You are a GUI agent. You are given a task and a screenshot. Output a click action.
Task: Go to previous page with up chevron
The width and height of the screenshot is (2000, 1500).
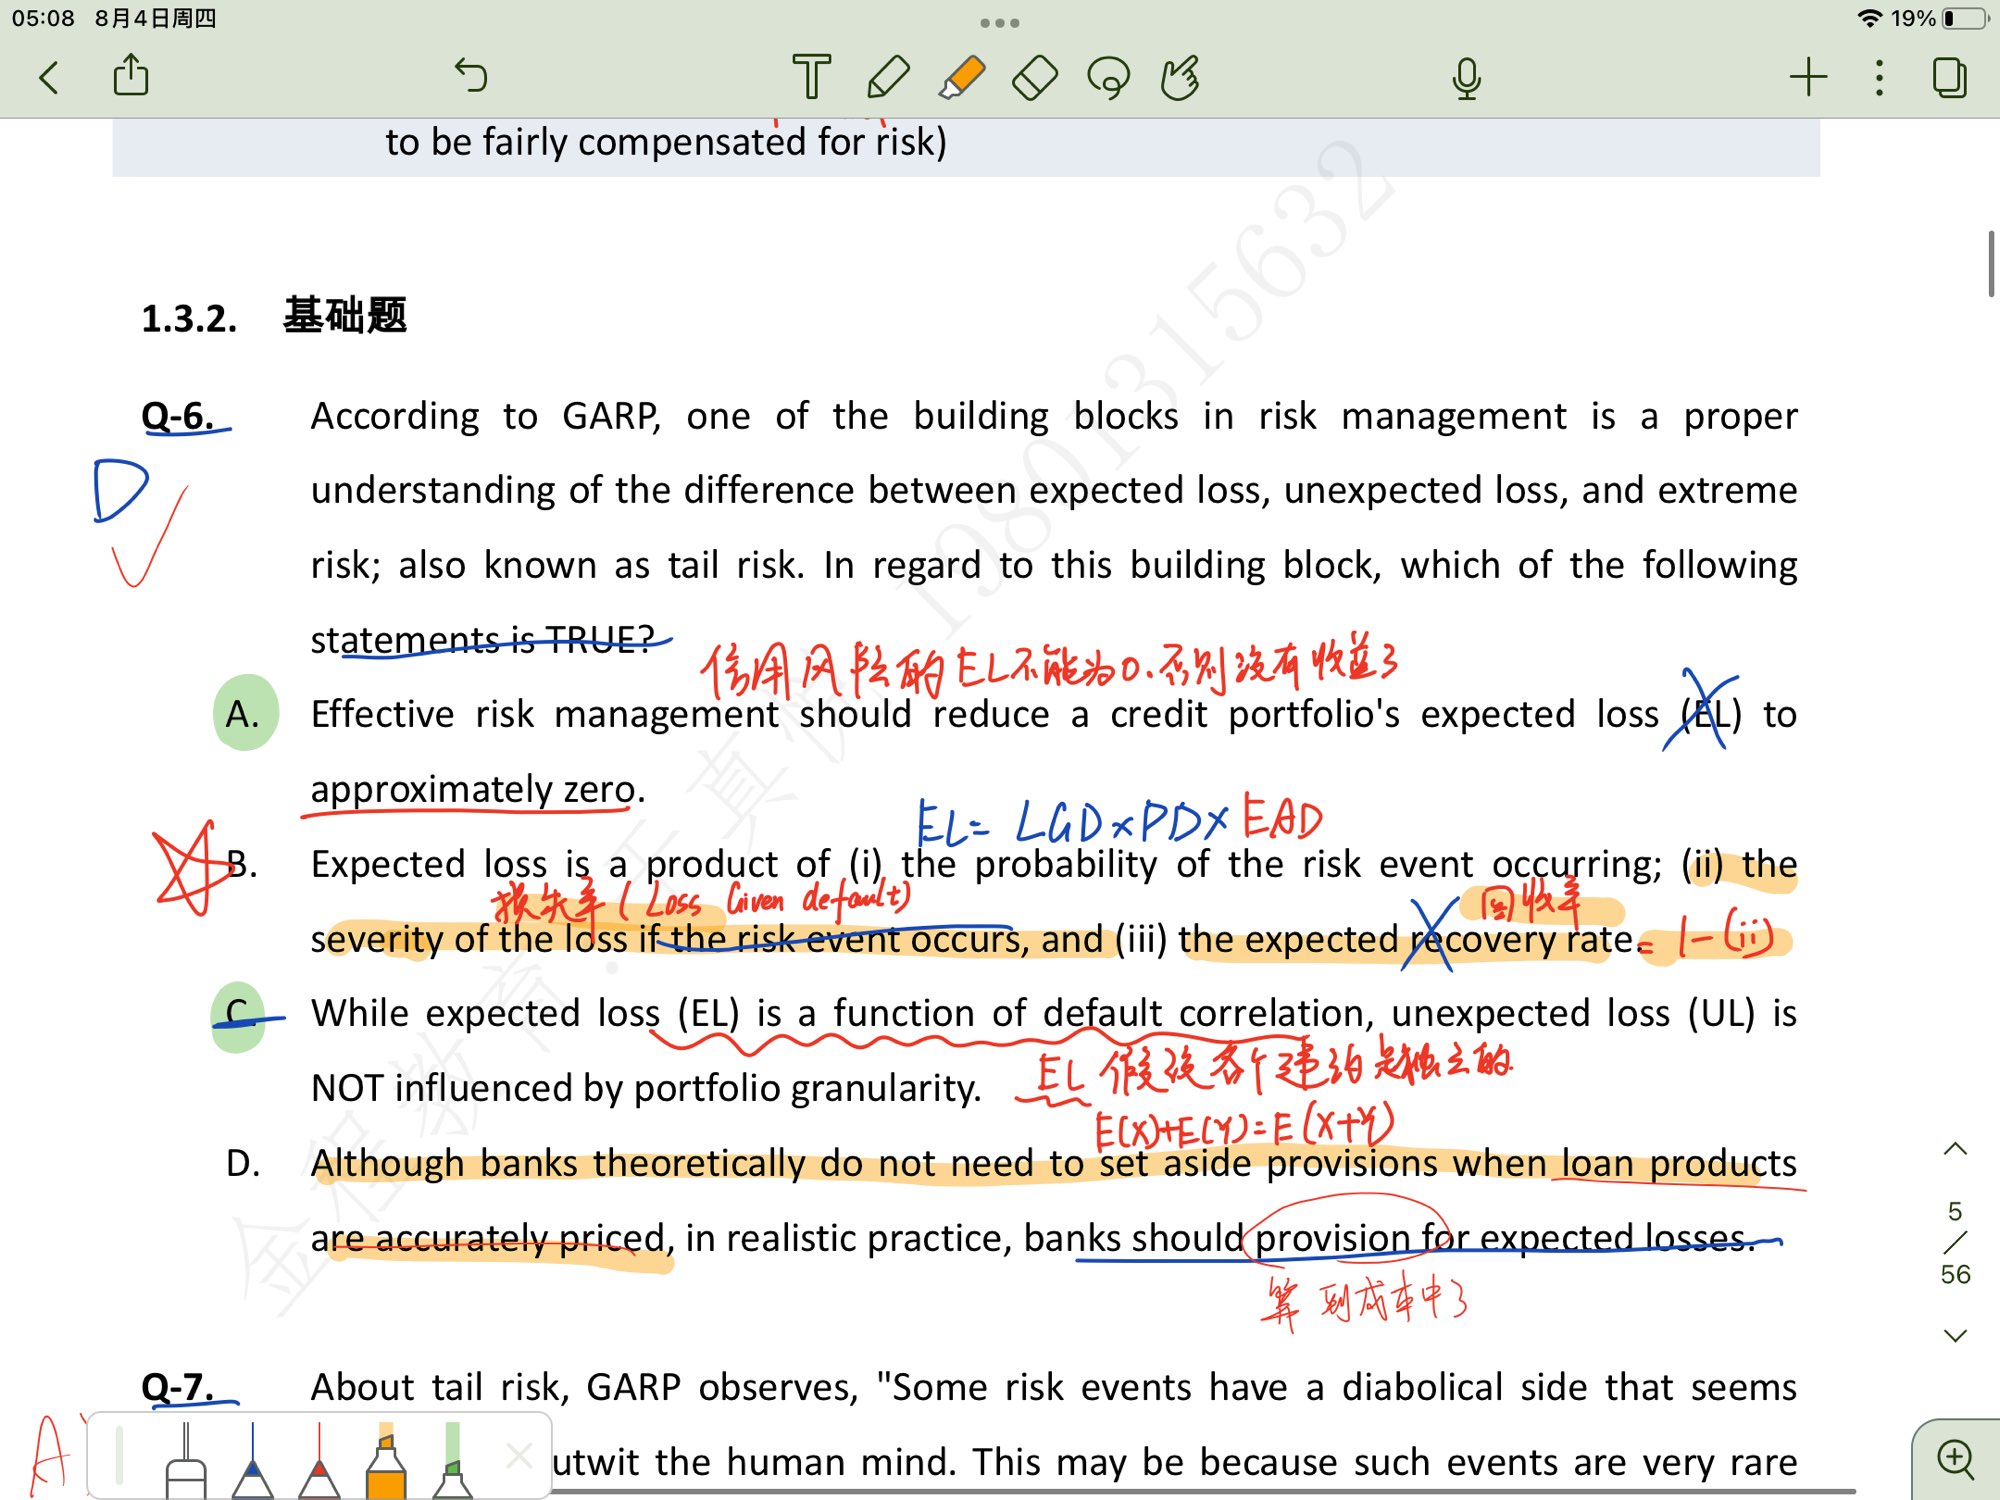pyautogui.click(x=1955, y=1149)
